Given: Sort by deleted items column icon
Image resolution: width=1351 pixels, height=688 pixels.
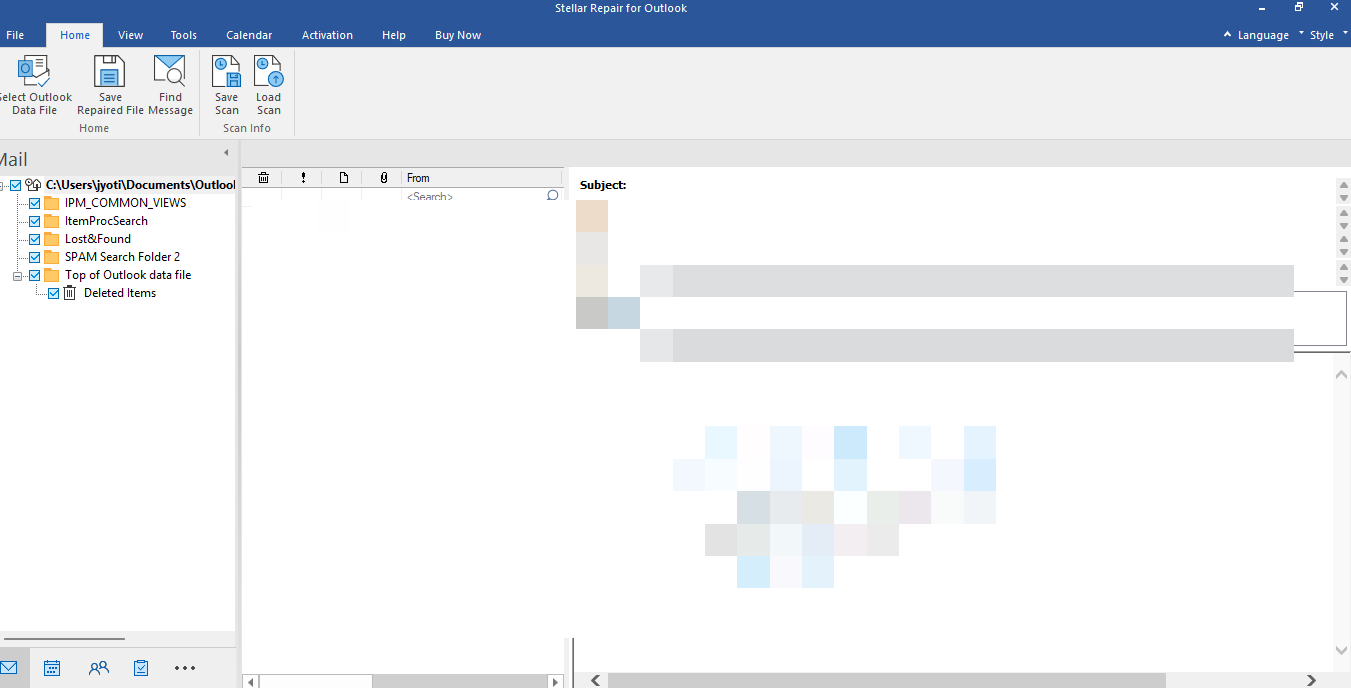Looking at the screenshot, I should point(263,178).
